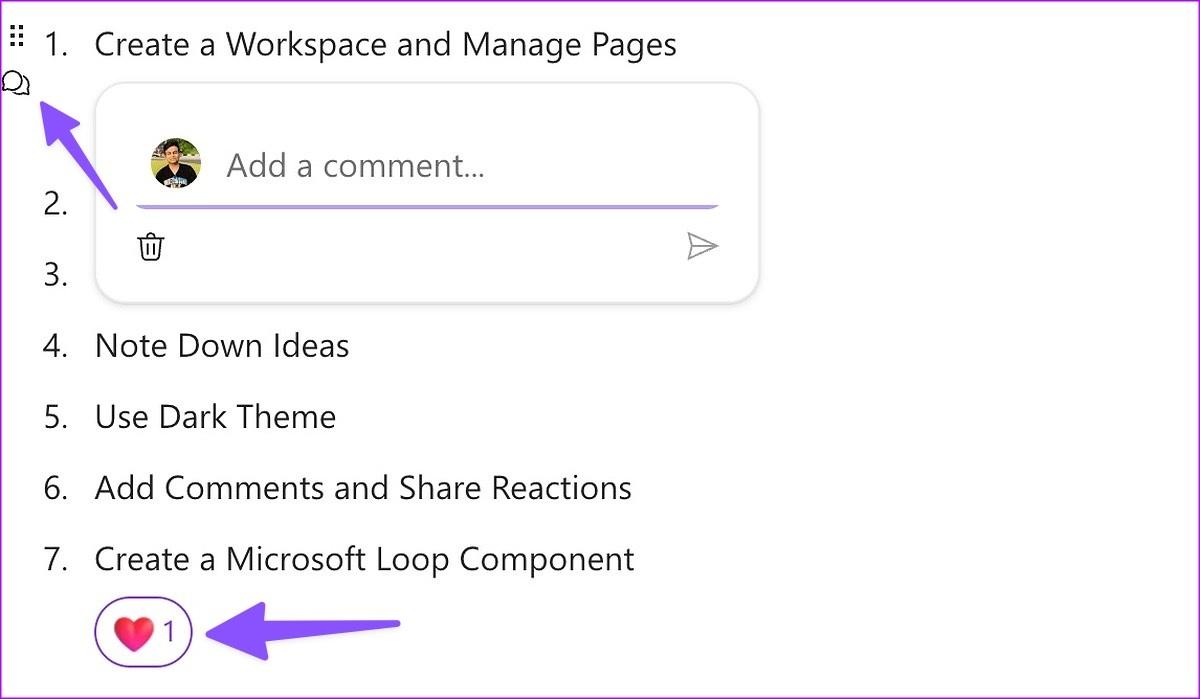Click list number '5.' marker
This screenshot has width=1200, height=699.
click(56, 417)
